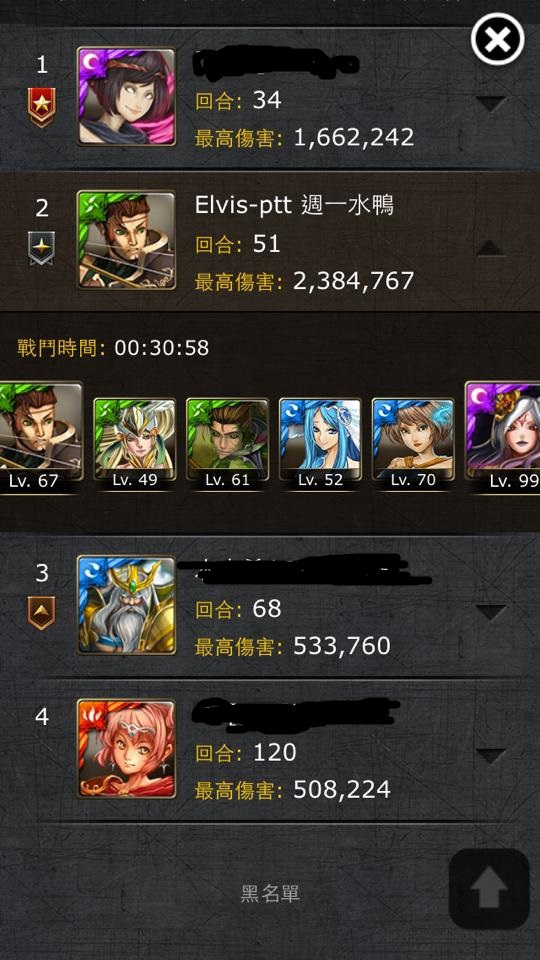Select the rank 3 blue bearded king avatar
The width and height of the screenshot is (540, 960).
(126, 604)
